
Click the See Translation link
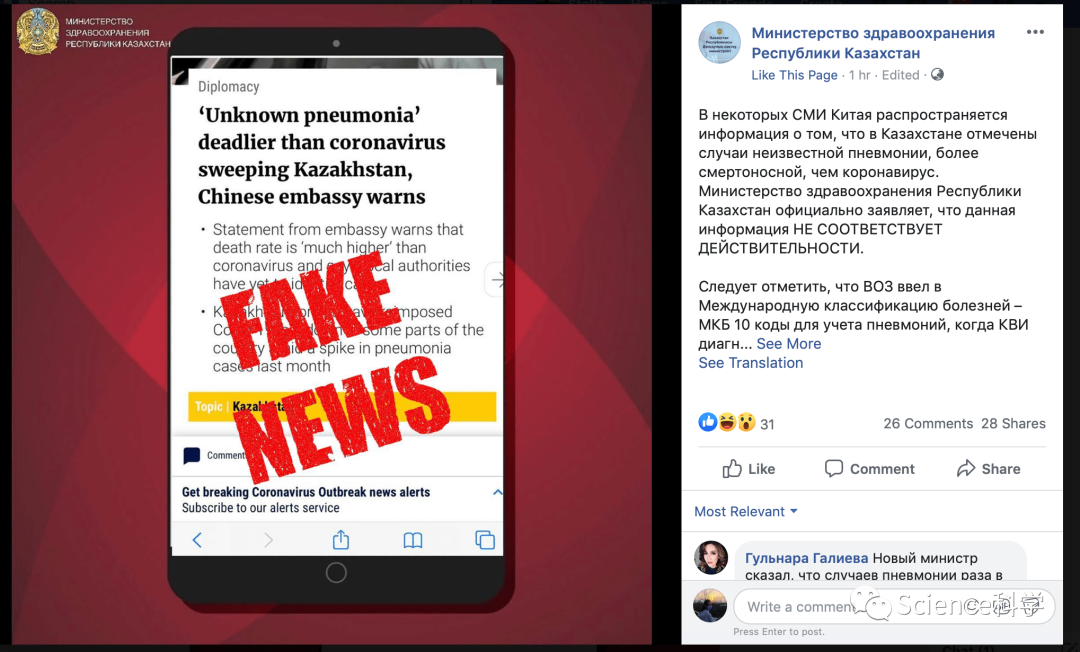(751, 363)
